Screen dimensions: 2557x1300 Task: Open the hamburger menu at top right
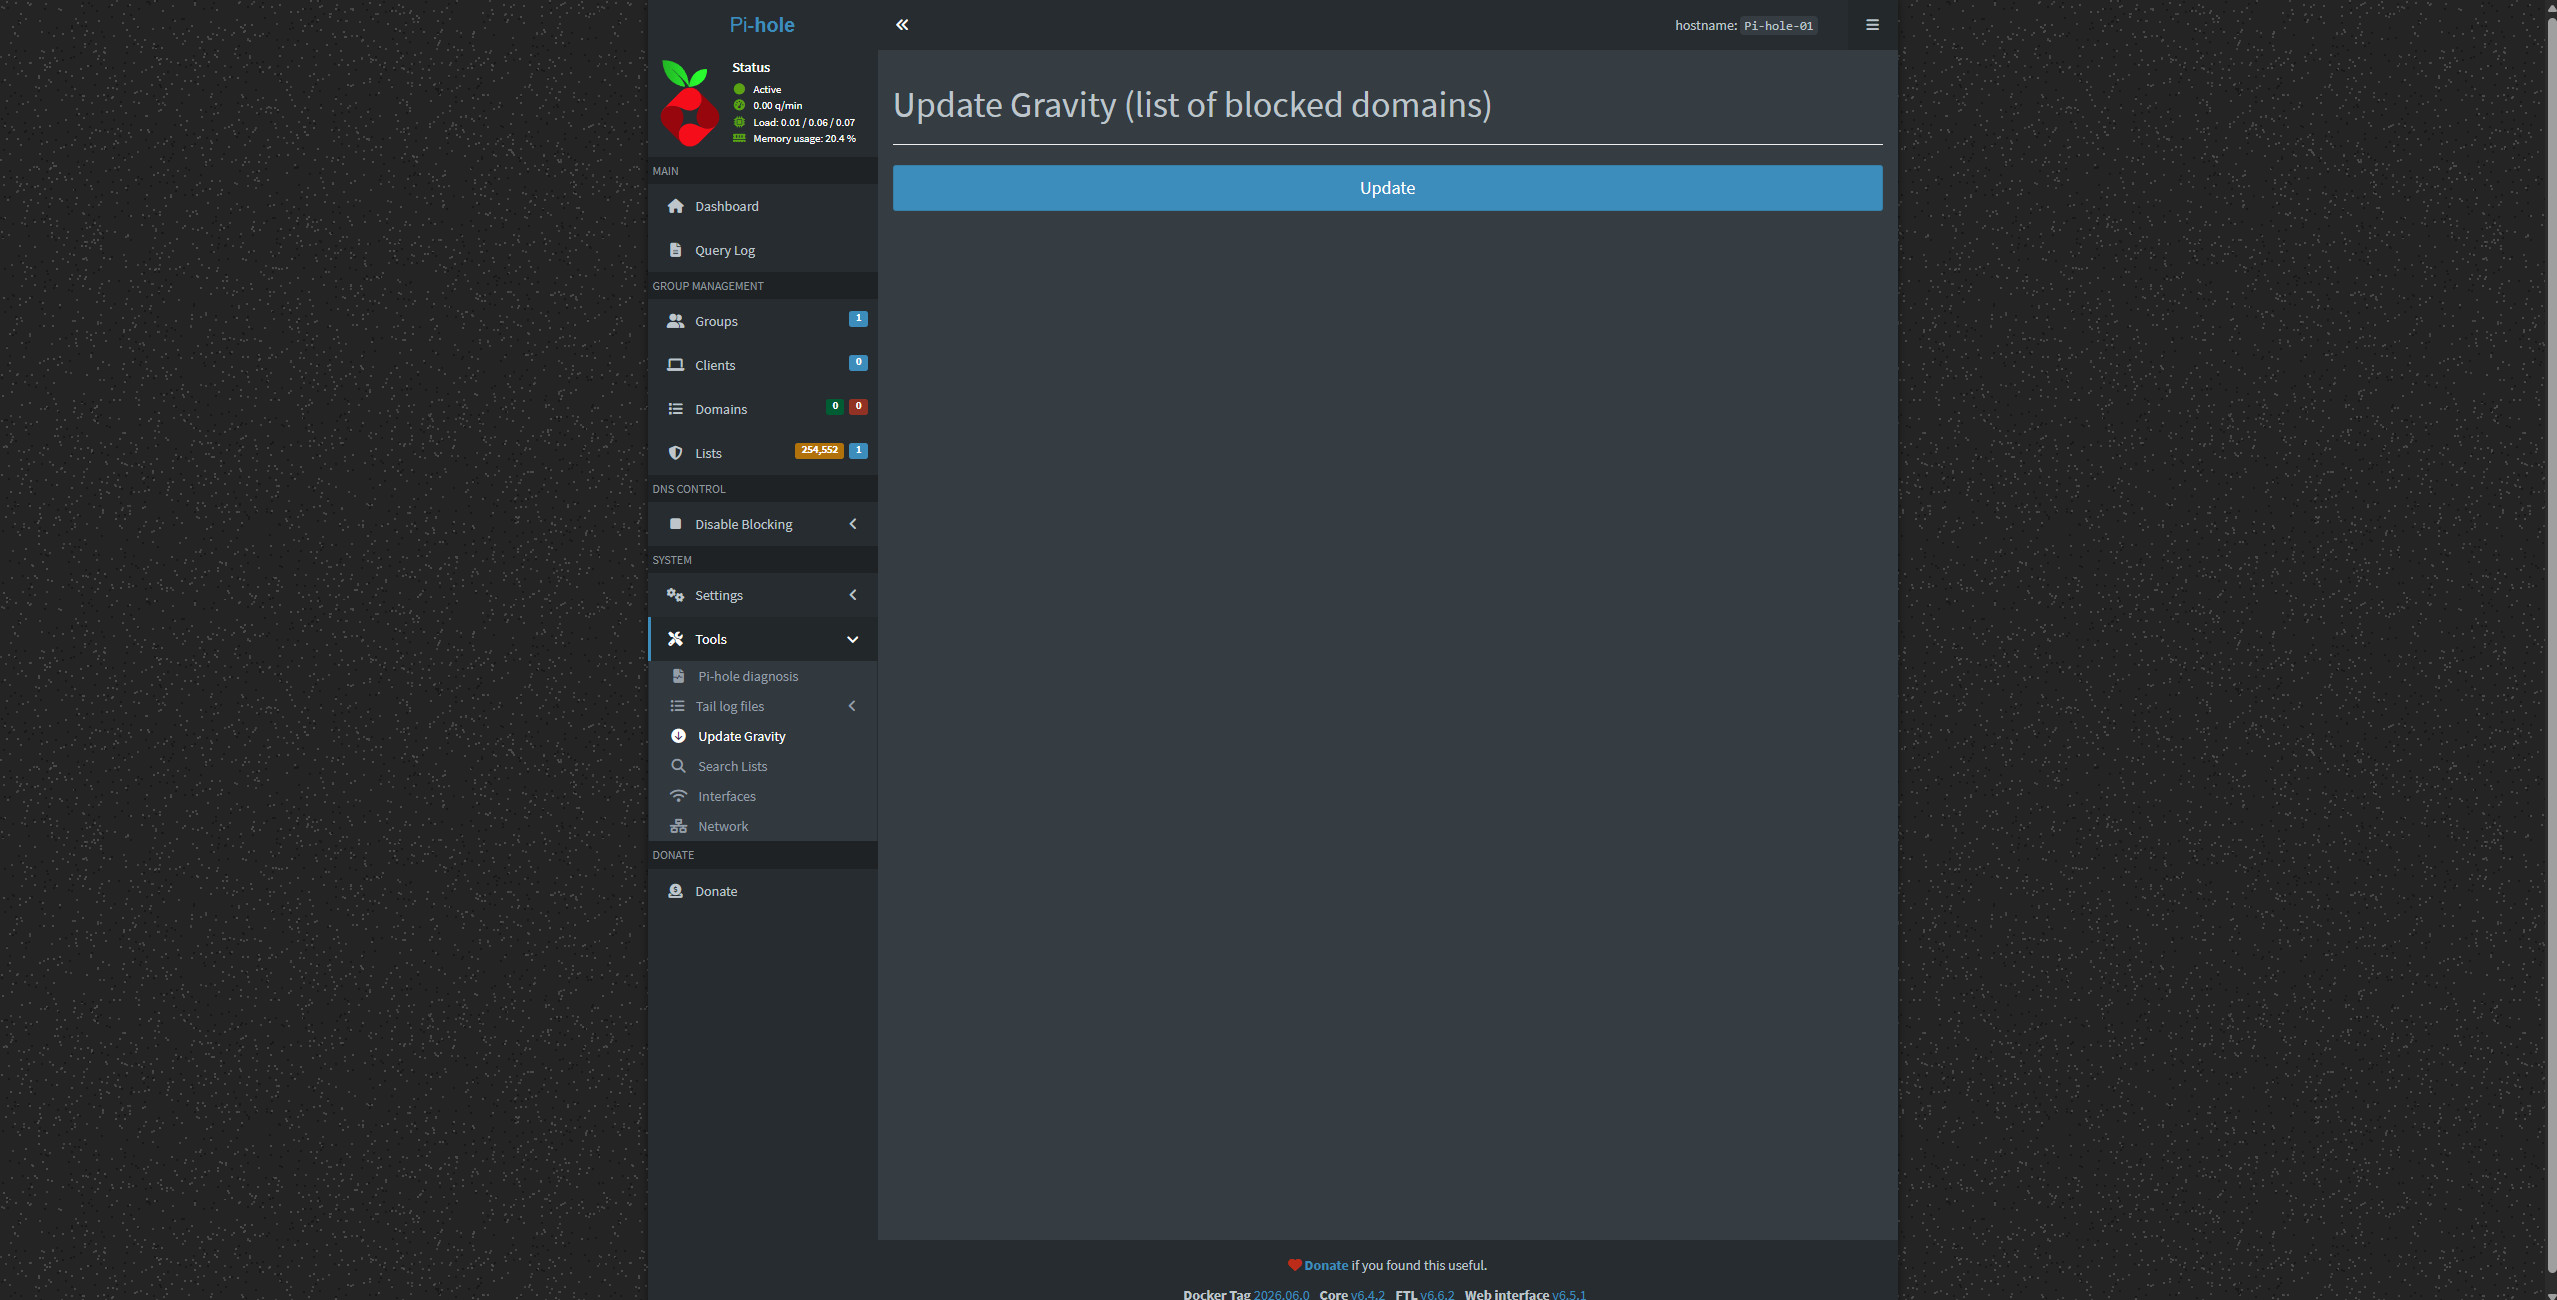pyautogui.click(x=1872, y=25)
